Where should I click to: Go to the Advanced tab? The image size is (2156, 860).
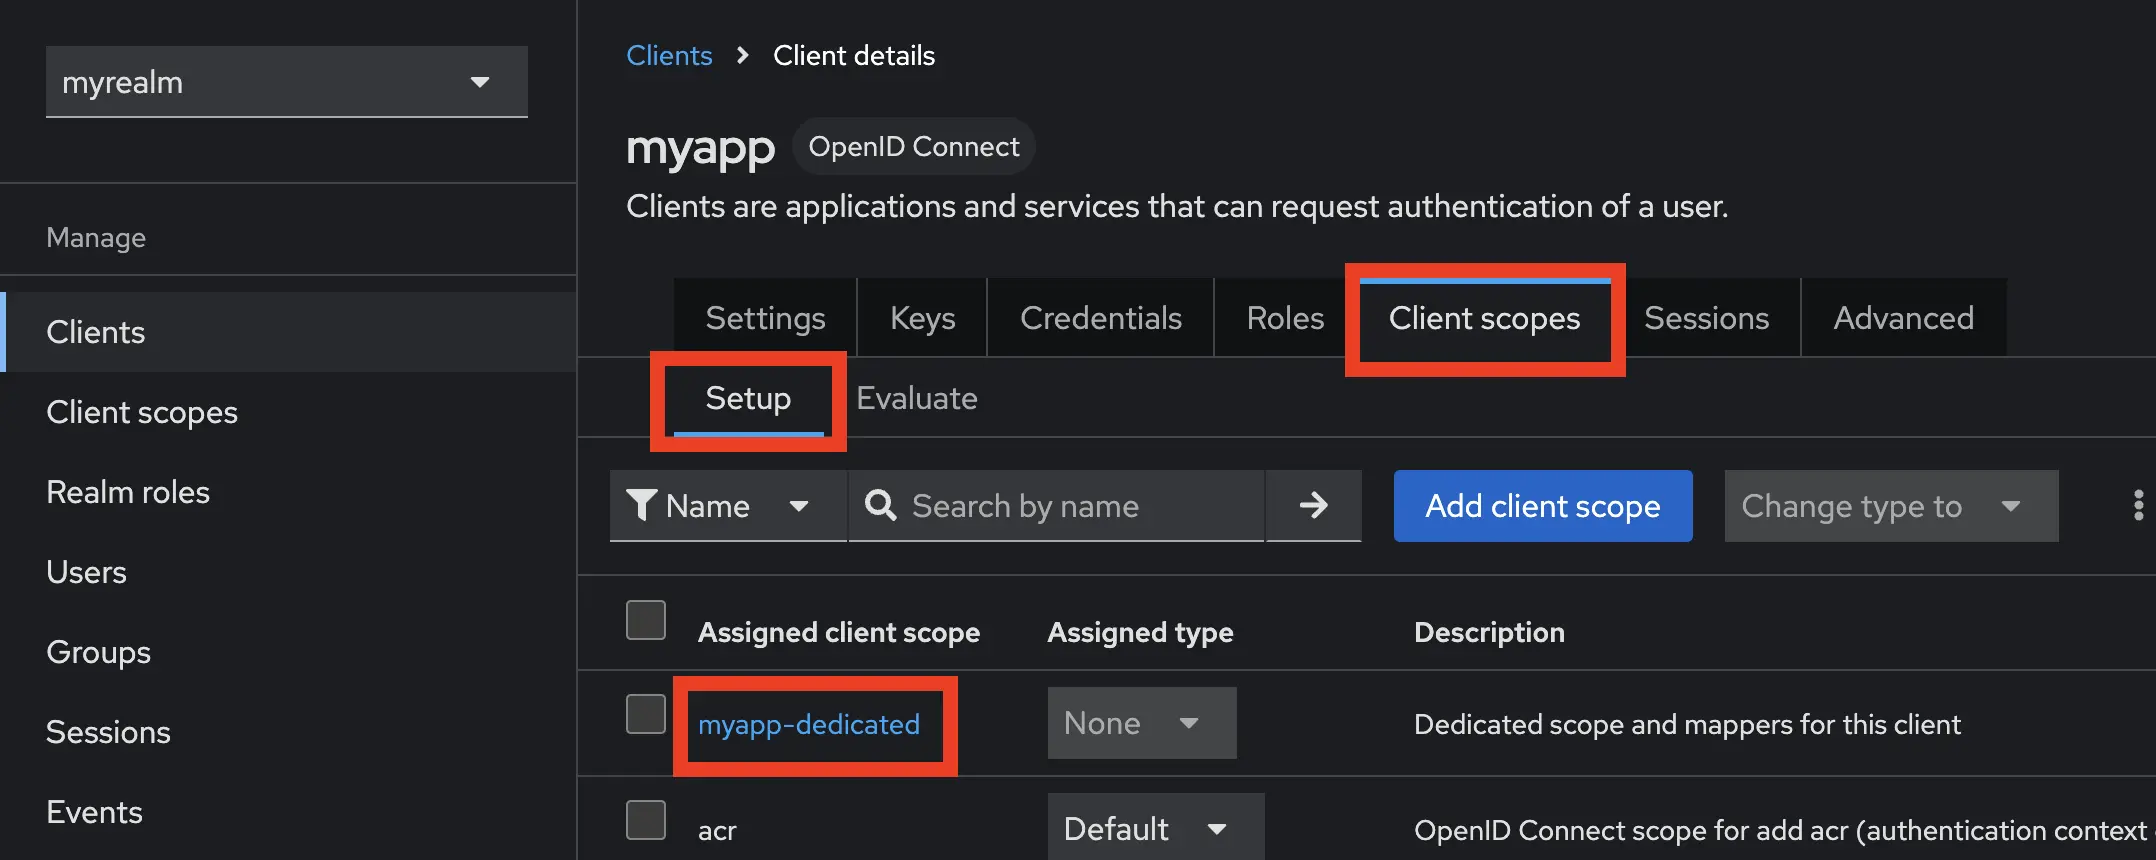pyautogui.click(x=1903, y=318)
